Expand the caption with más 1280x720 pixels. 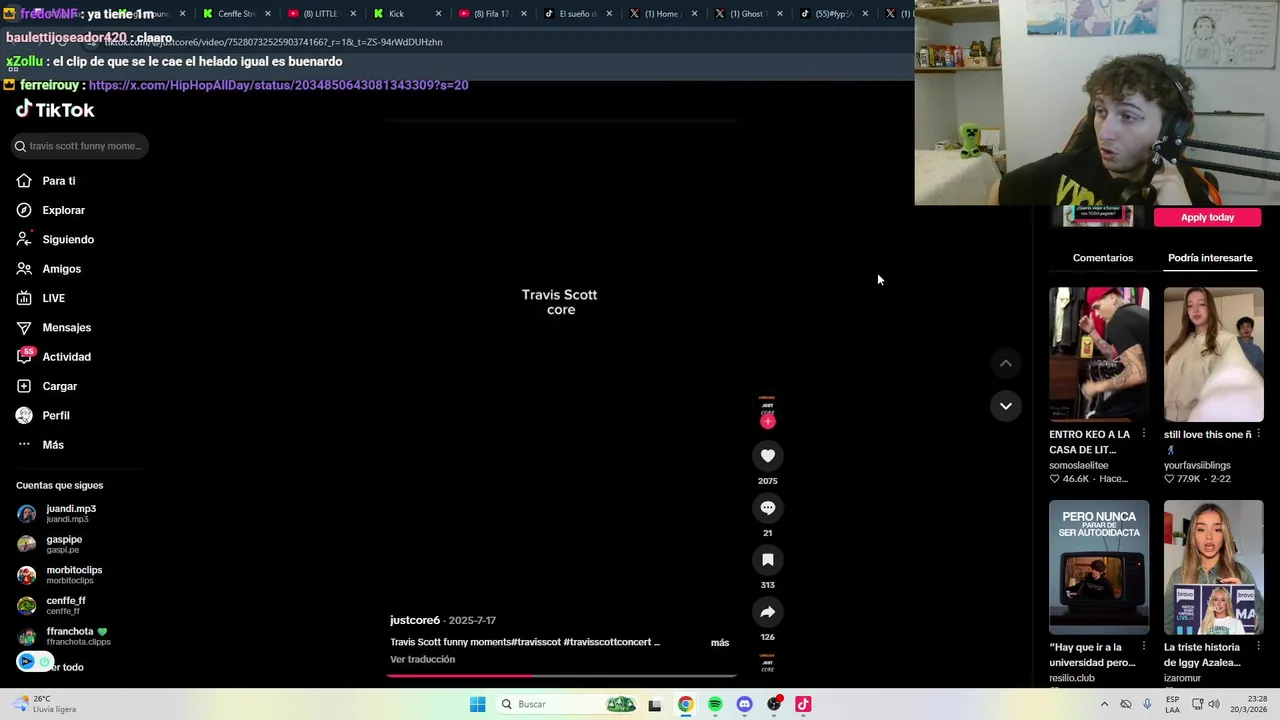(x=720, y=643)
